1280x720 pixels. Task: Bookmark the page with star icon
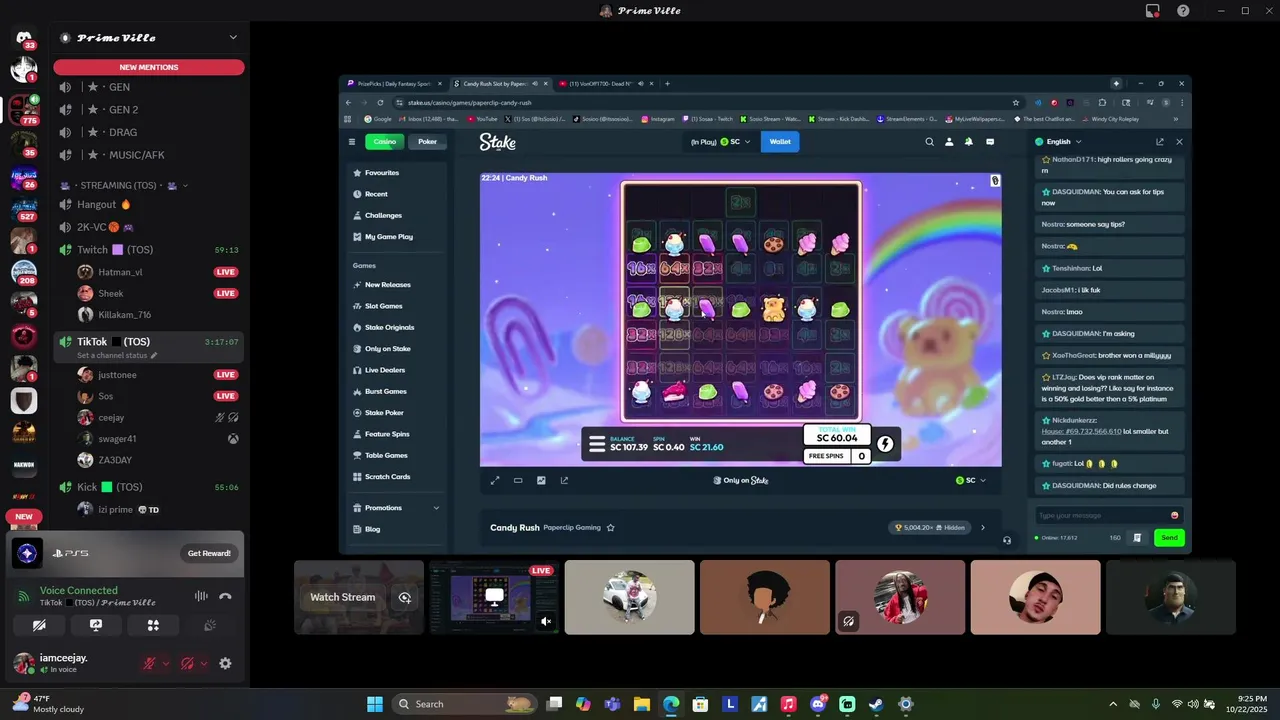(x=1016, y=103)
